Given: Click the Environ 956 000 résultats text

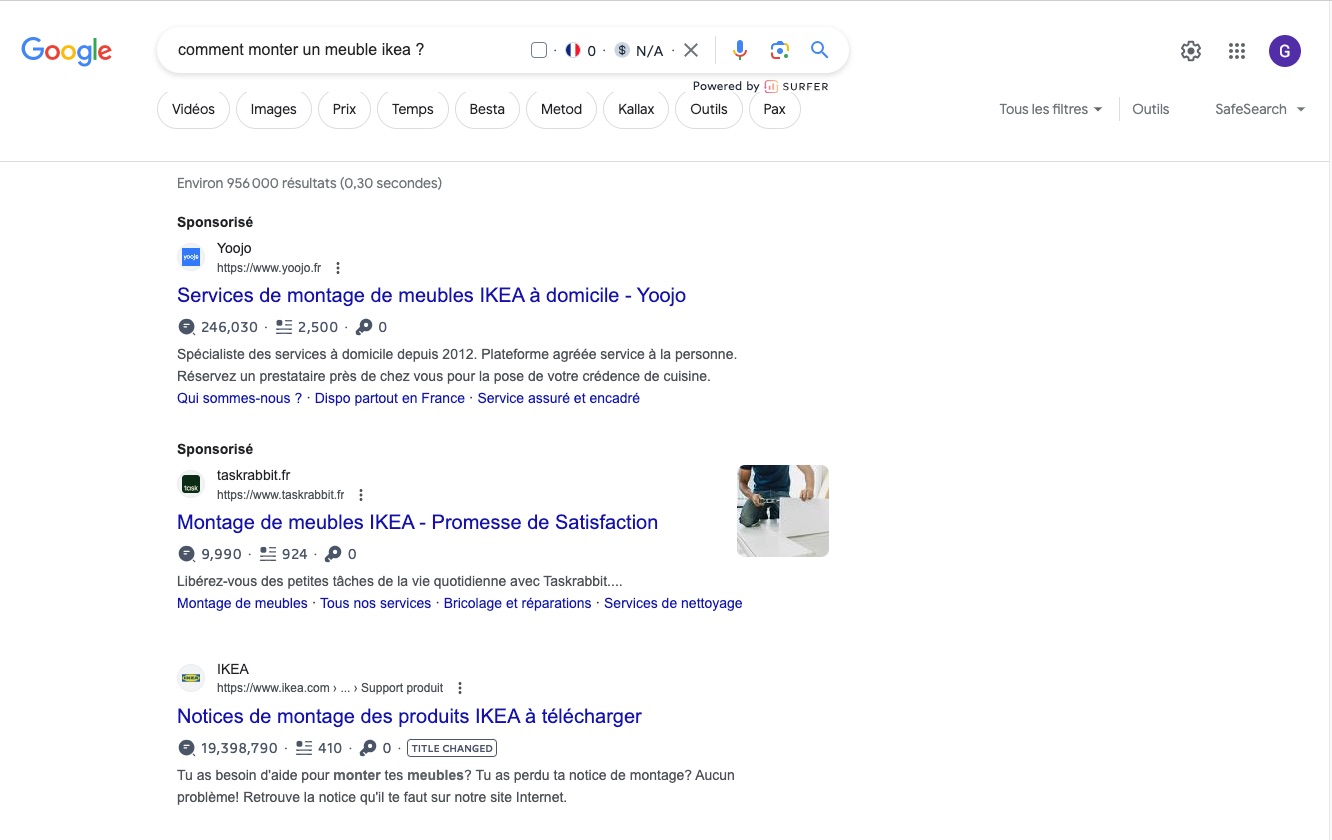Looking at the screenshot, I should pos(309,183).
